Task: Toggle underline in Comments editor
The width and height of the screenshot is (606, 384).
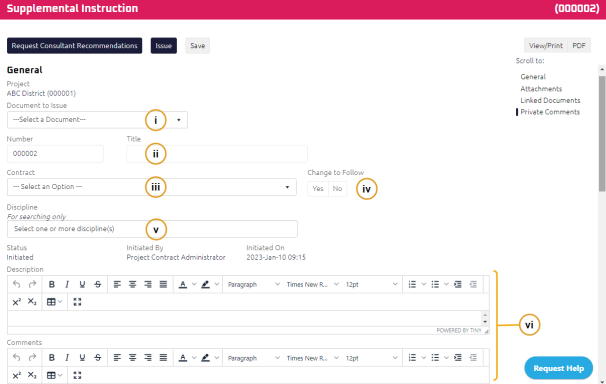Action: (82, 358)
